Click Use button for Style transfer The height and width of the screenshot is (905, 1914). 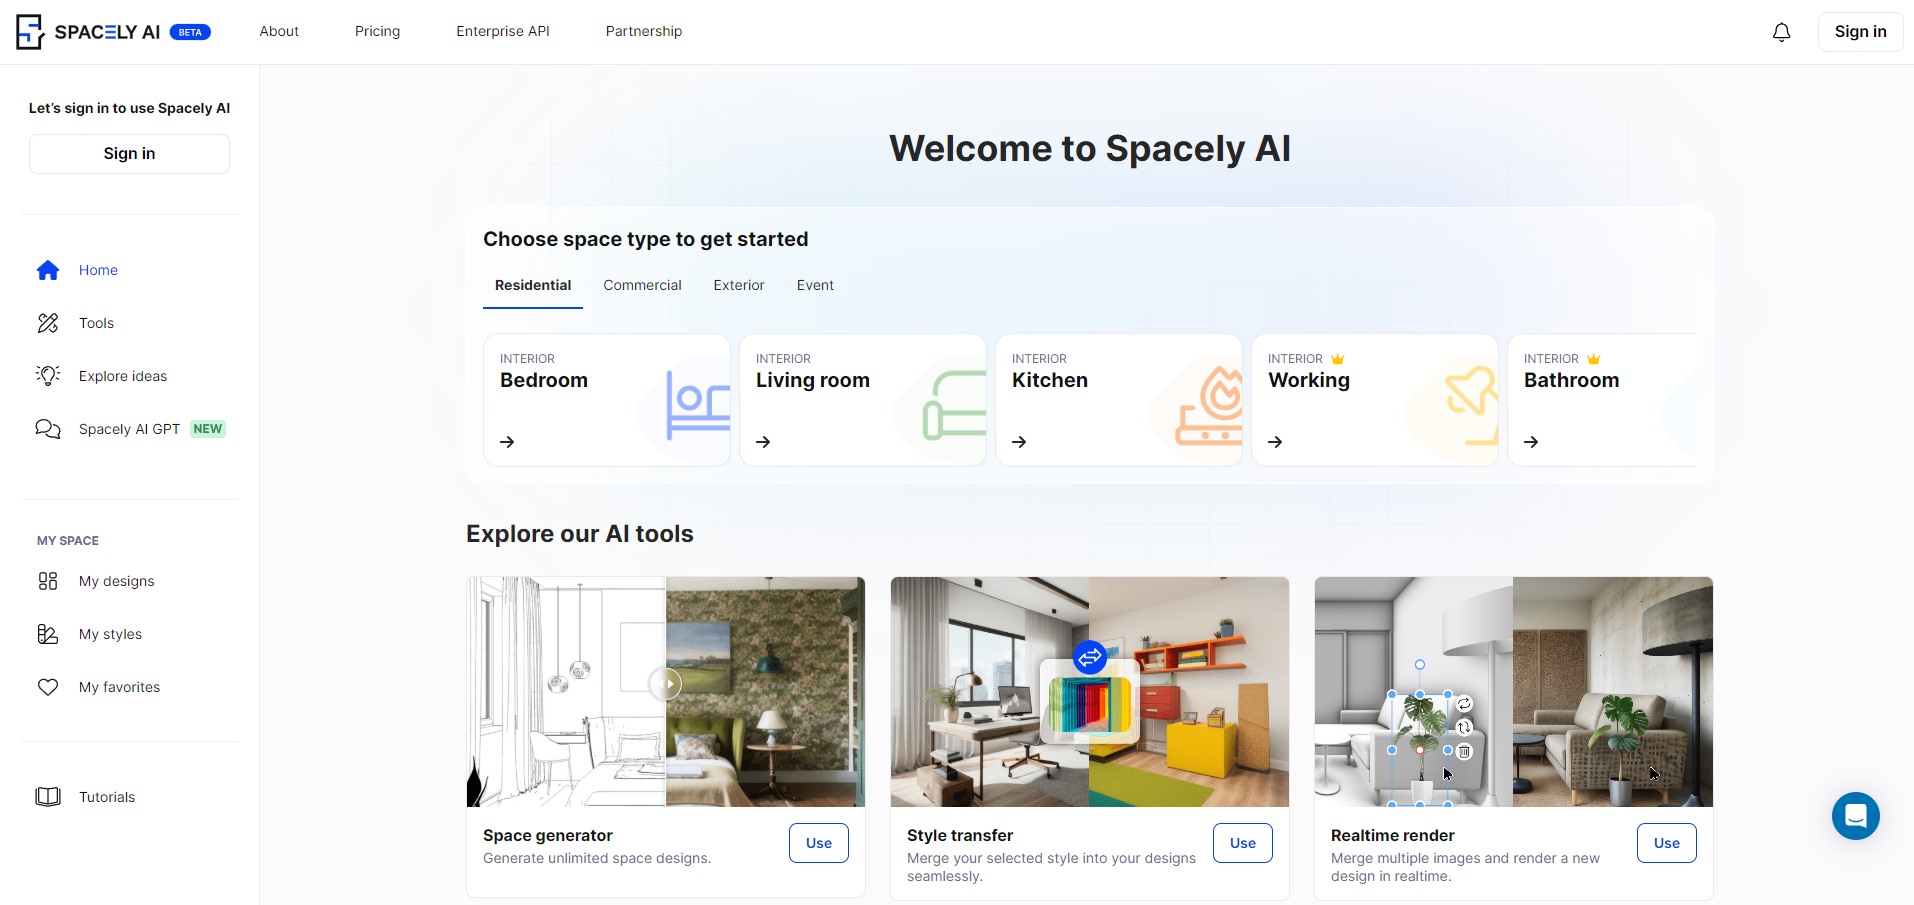[x=1243, y=843]
